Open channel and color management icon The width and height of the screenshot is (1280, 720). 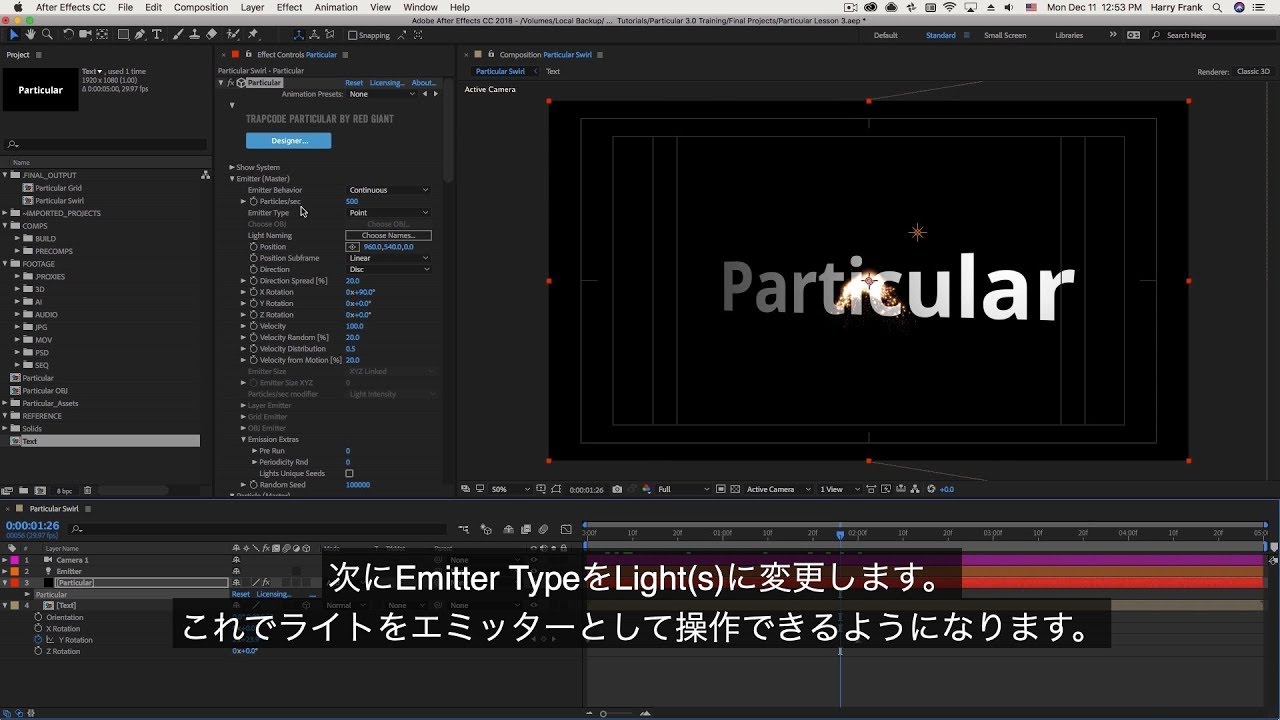646,489
